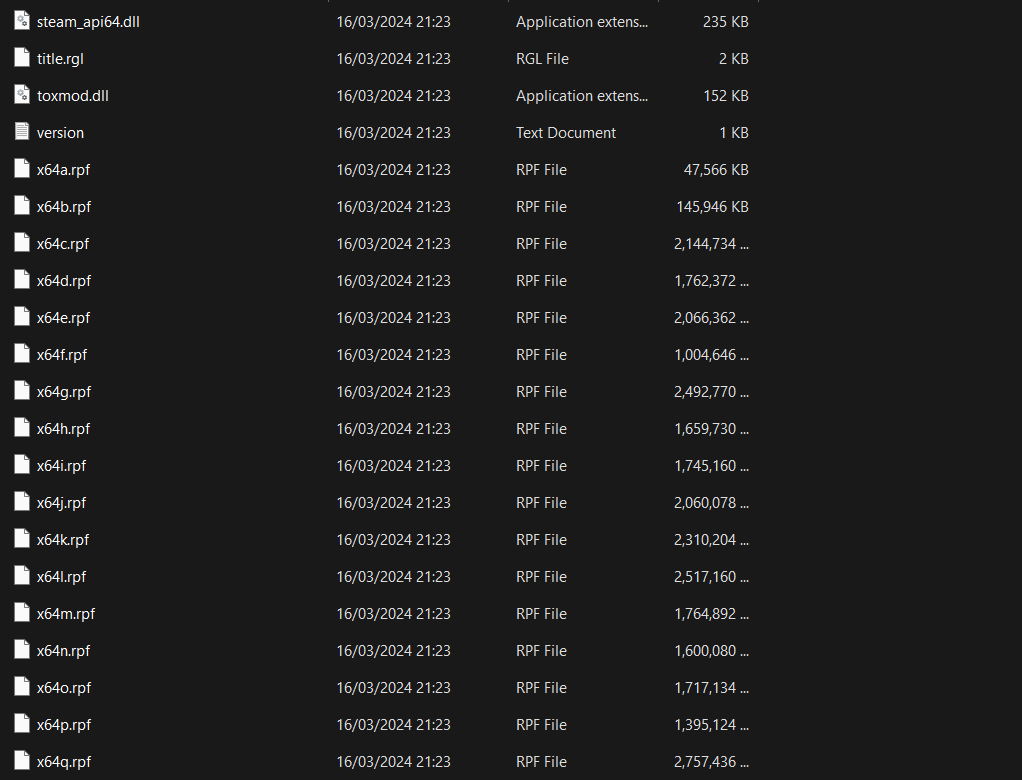The image size is (1022, 780).
Task: Click the 2,517,160 size of x64l.rpf
Action: (711, 577)
